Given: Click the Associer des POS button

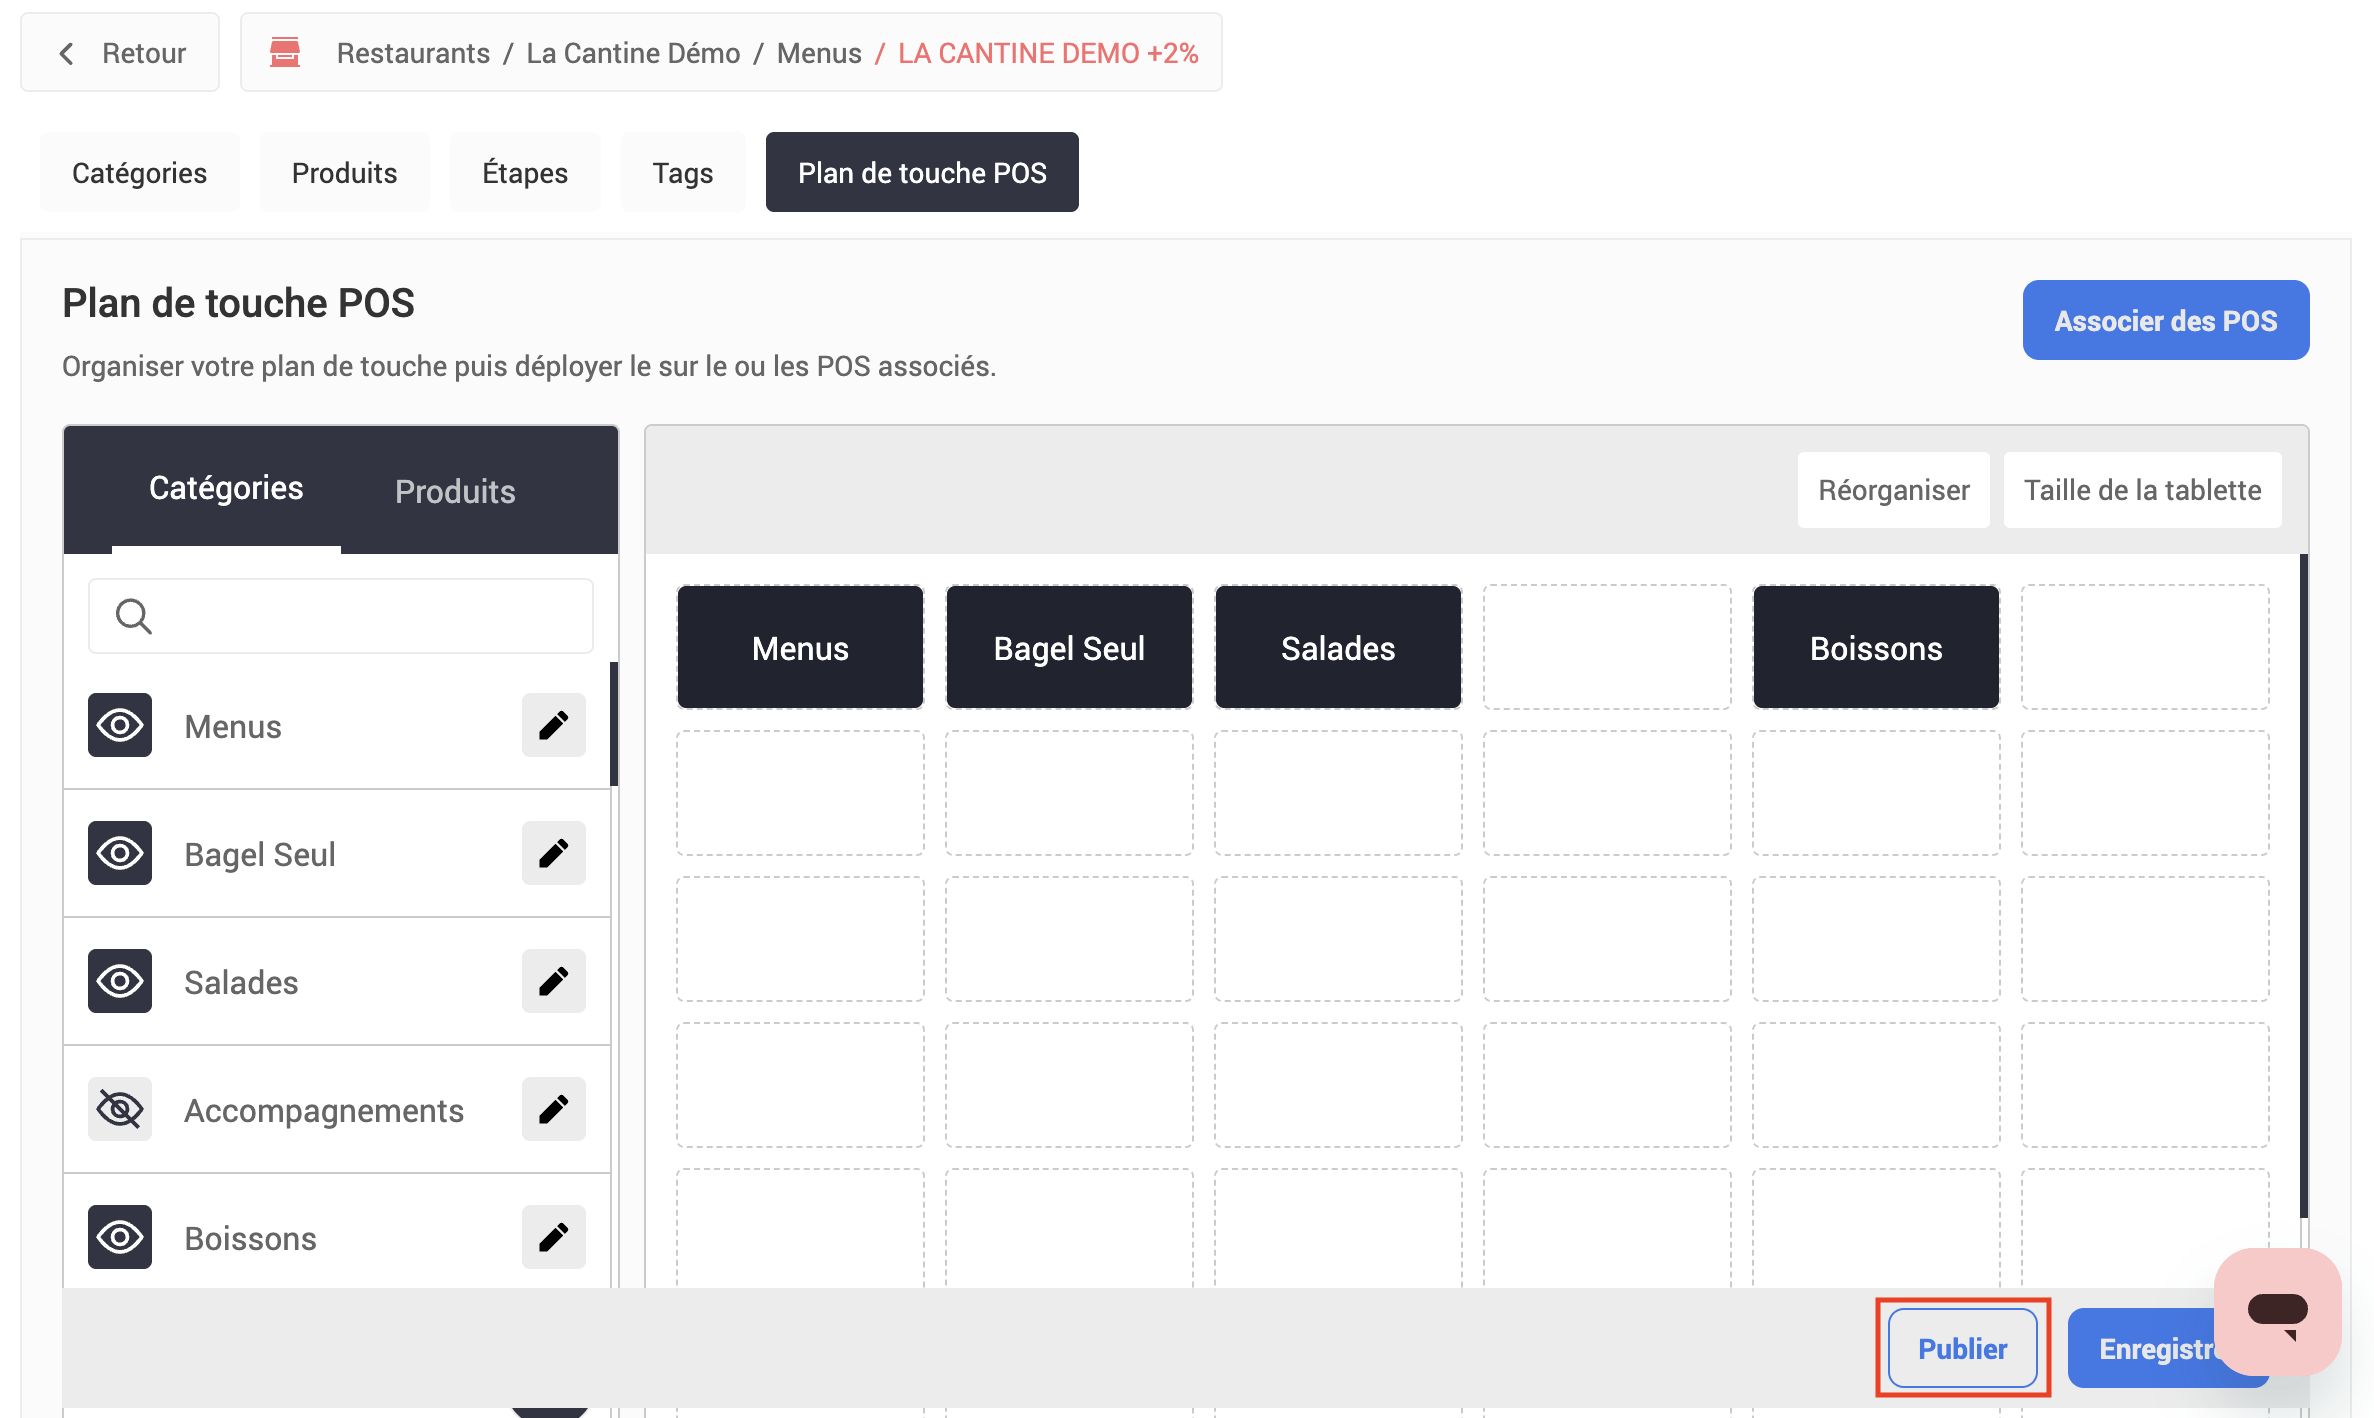Looking at the screenshot, I should [x=2165, y=320].
